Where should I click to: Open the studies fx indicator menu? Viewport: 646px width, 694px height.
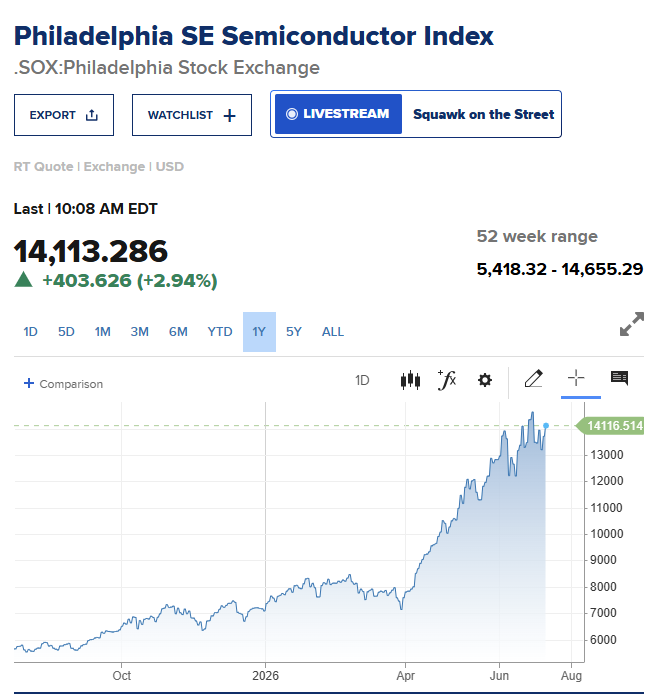[447, 380]
